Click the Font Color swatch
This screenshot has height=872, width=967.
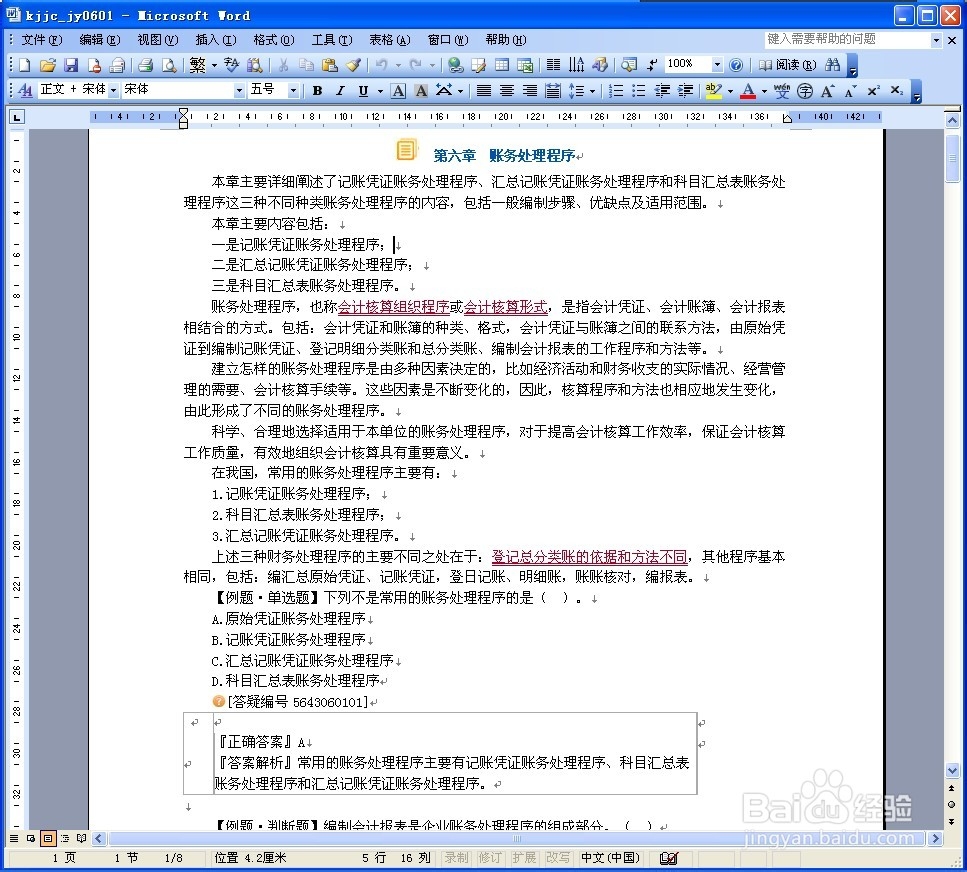click(x=748, y=90)
